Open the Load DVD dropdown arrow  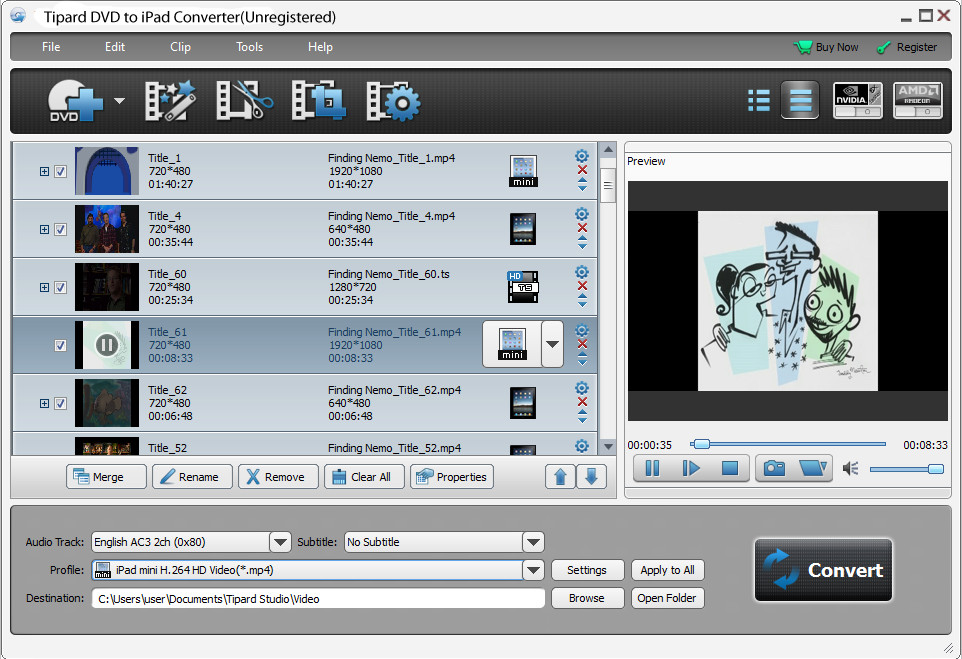[x=120, y=101]
